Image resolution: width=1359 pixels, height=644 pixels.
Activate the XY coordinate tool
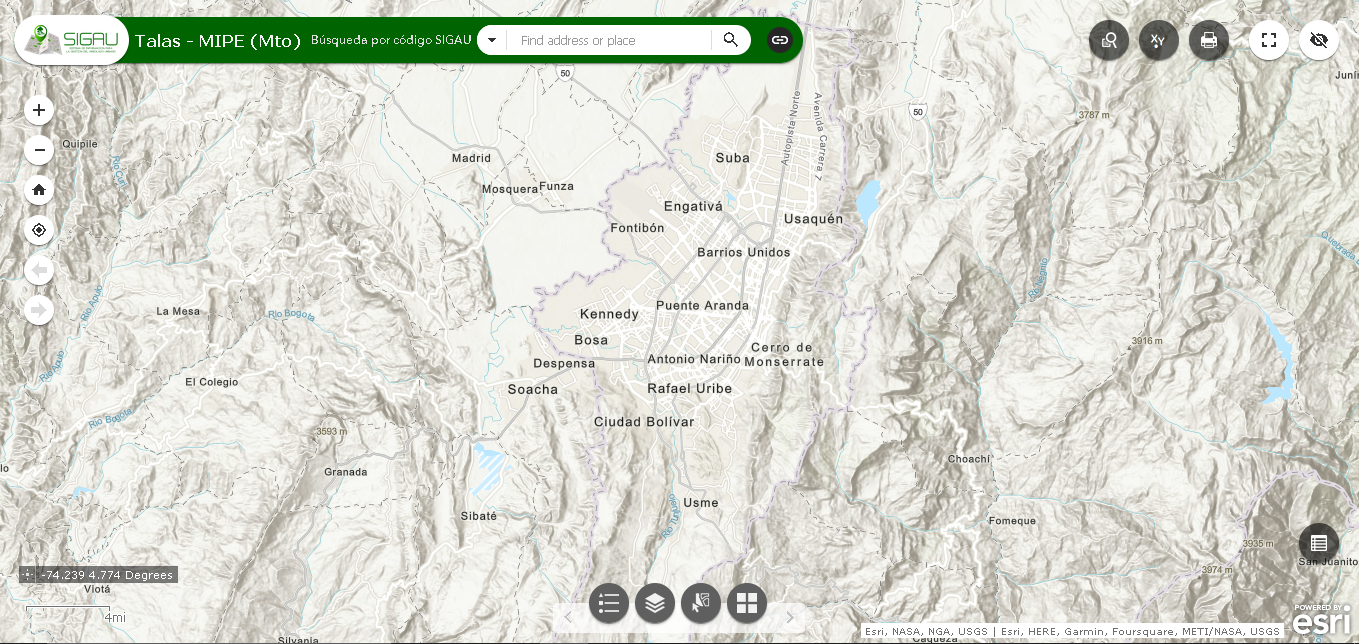pyautogui.click(x=1159, y=40)
